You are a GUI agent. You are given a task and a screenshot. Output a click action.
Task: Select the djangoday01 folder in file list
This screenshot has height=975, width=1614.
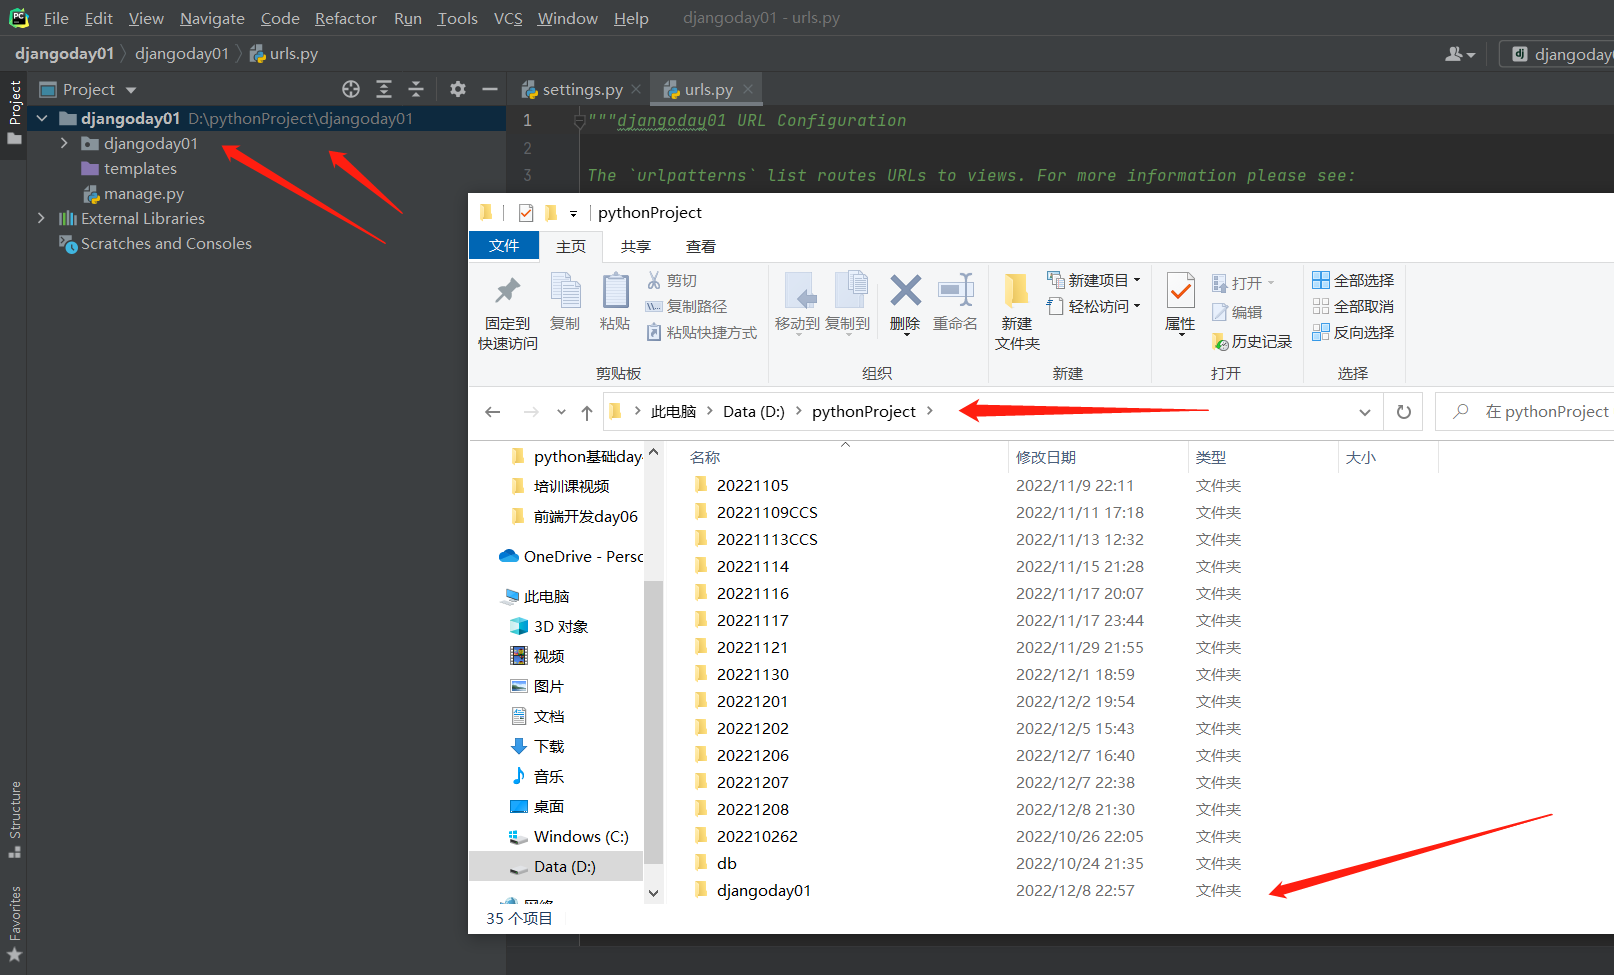(x=764, y=890)
